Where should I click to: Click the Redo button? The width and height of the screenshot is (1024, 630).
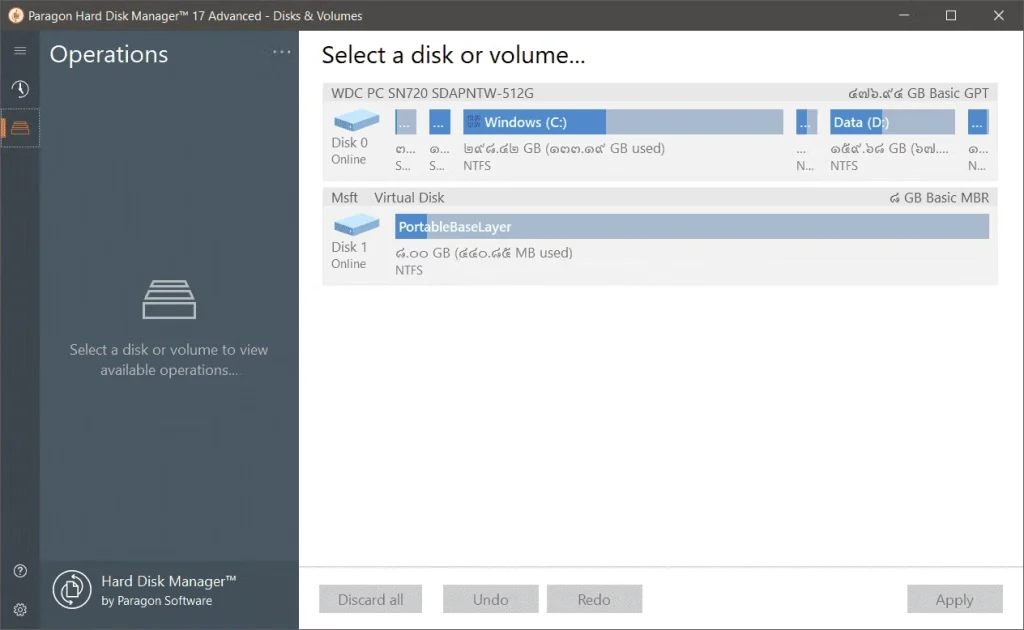pyautogui.click(x=594, y=599)
